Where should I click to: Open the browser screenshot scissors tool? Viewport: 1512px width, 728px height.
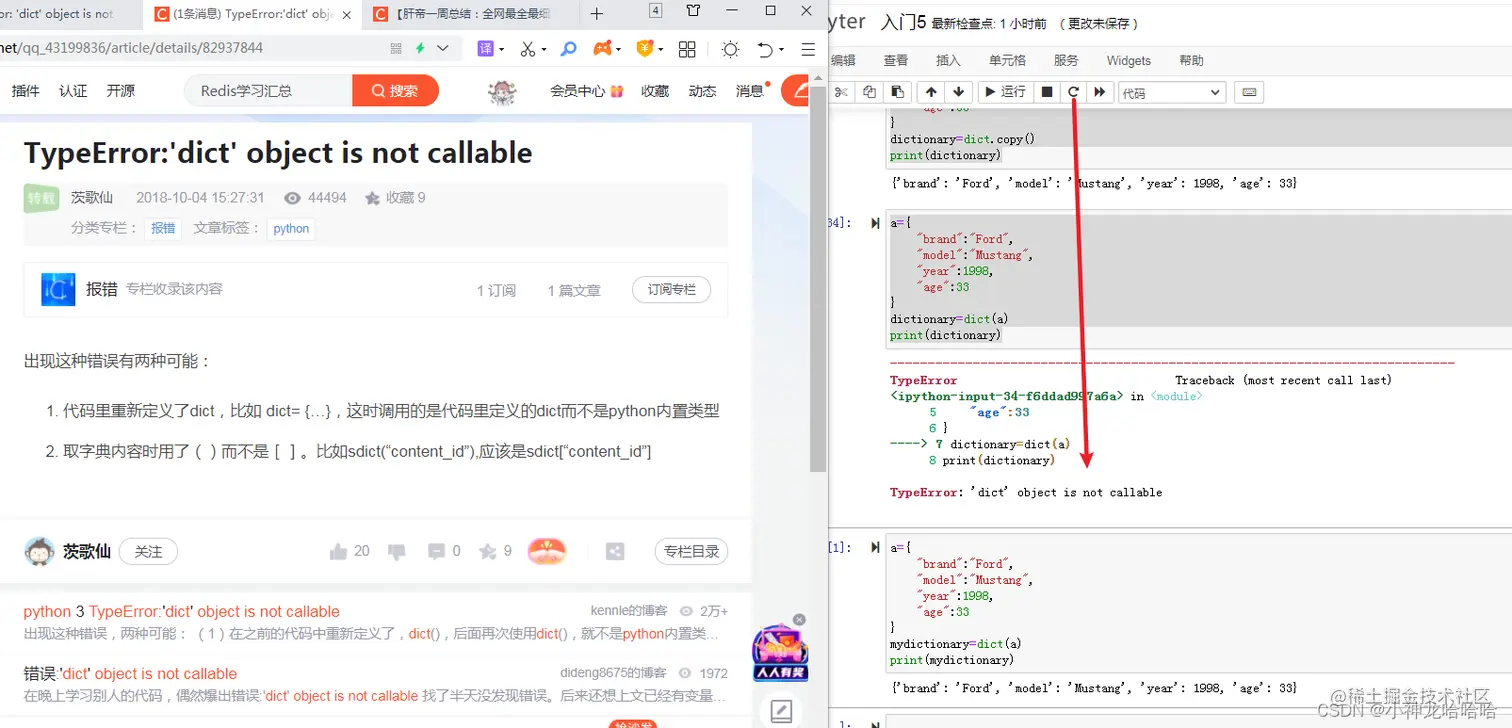pyautogui.click(x=527, y=48)
